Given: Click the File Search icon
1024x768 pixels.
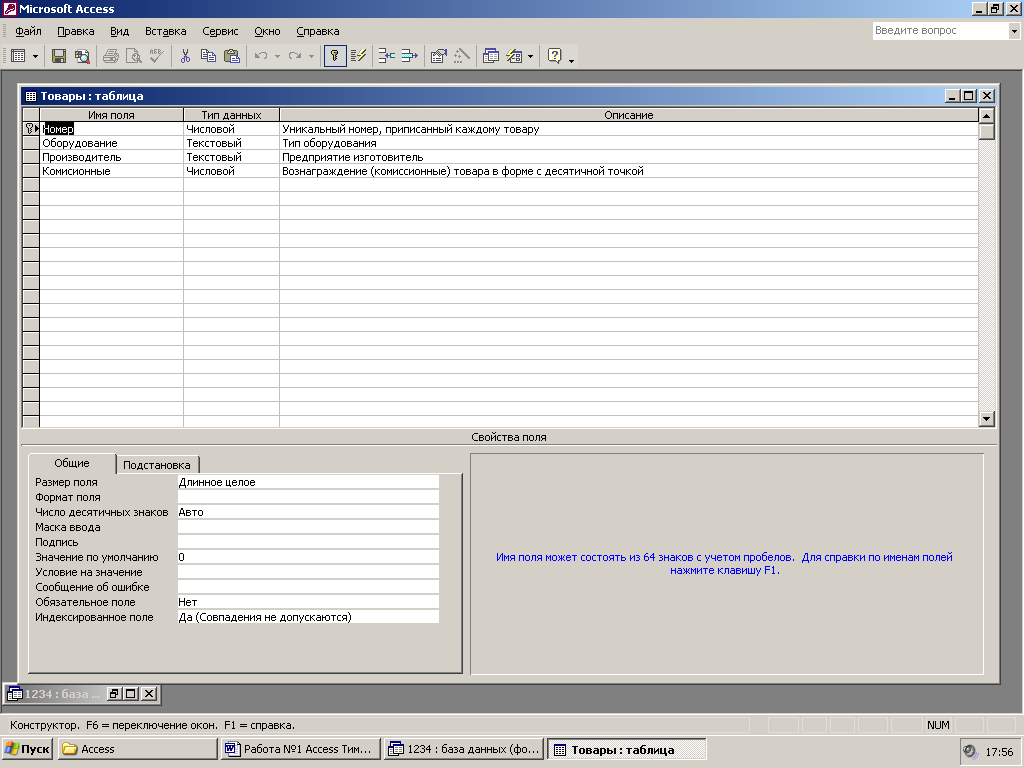Looking at the screenshot, I should [82, 56].
